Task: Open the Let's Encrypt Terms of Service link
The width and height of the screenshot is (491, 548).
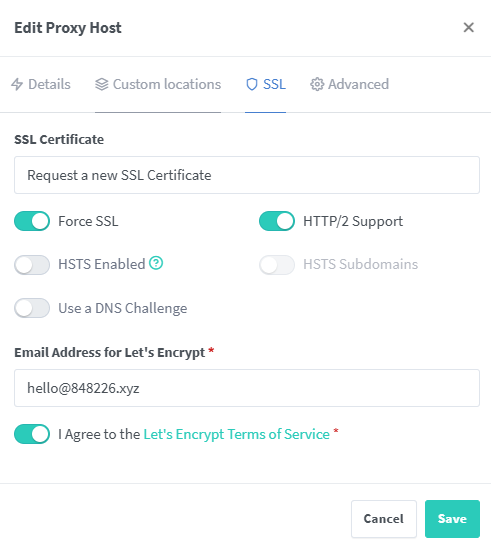Action: [x=237, y=434]
